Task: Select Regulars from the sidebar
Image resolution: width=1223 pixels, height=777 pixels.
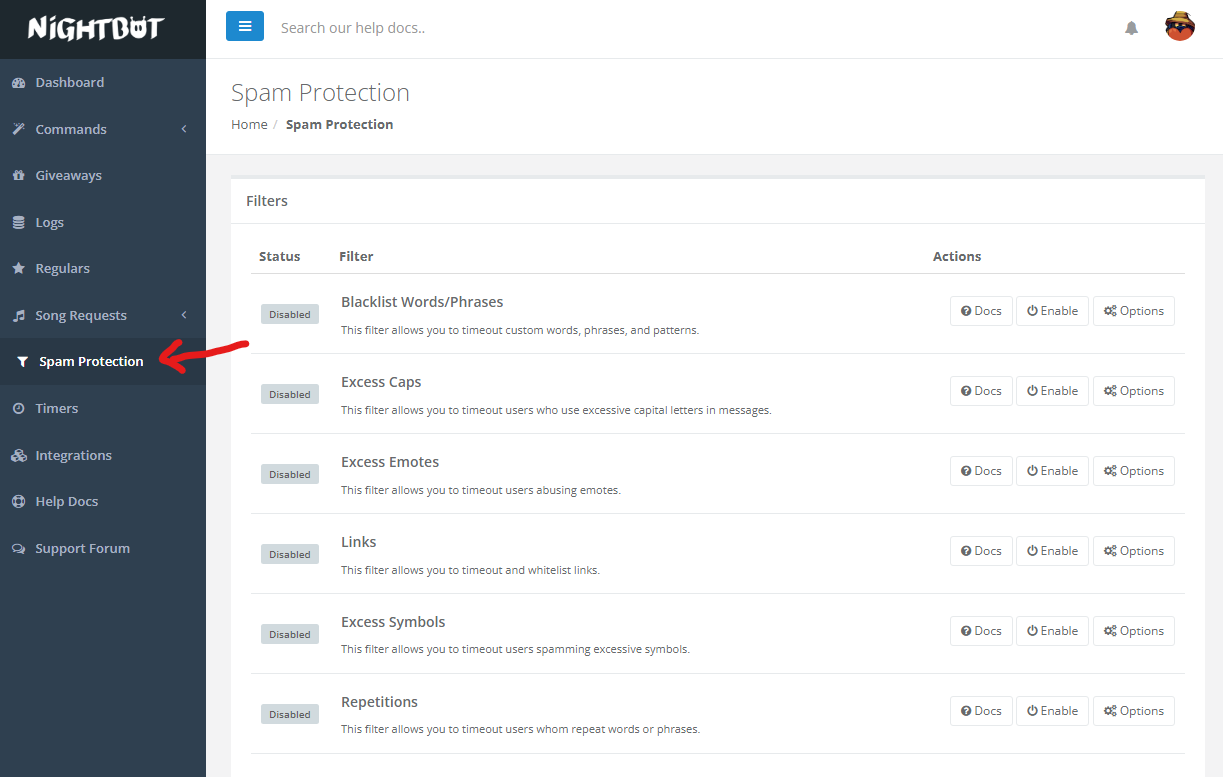Action: point(103,269)
